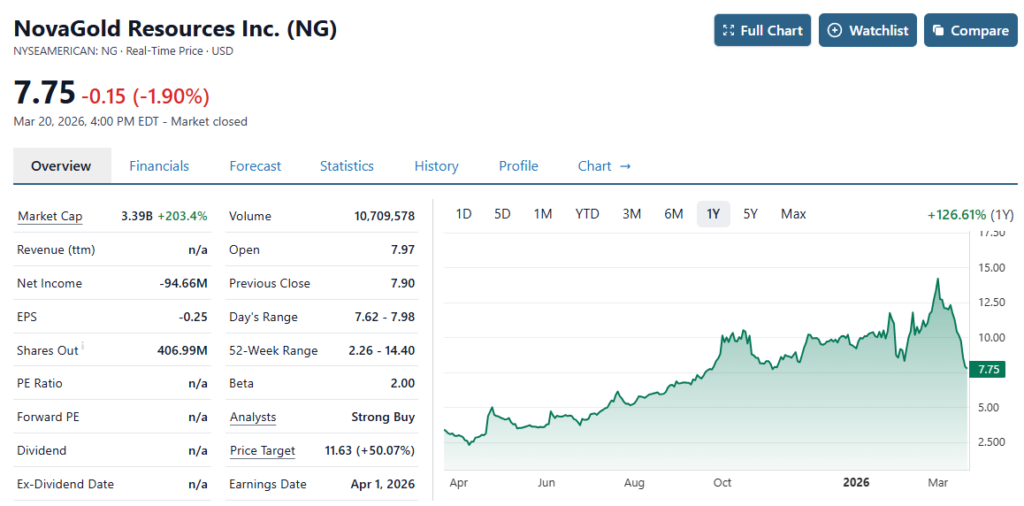Go to the History tab
The image size is (1024, 506).
coord(436,166)
